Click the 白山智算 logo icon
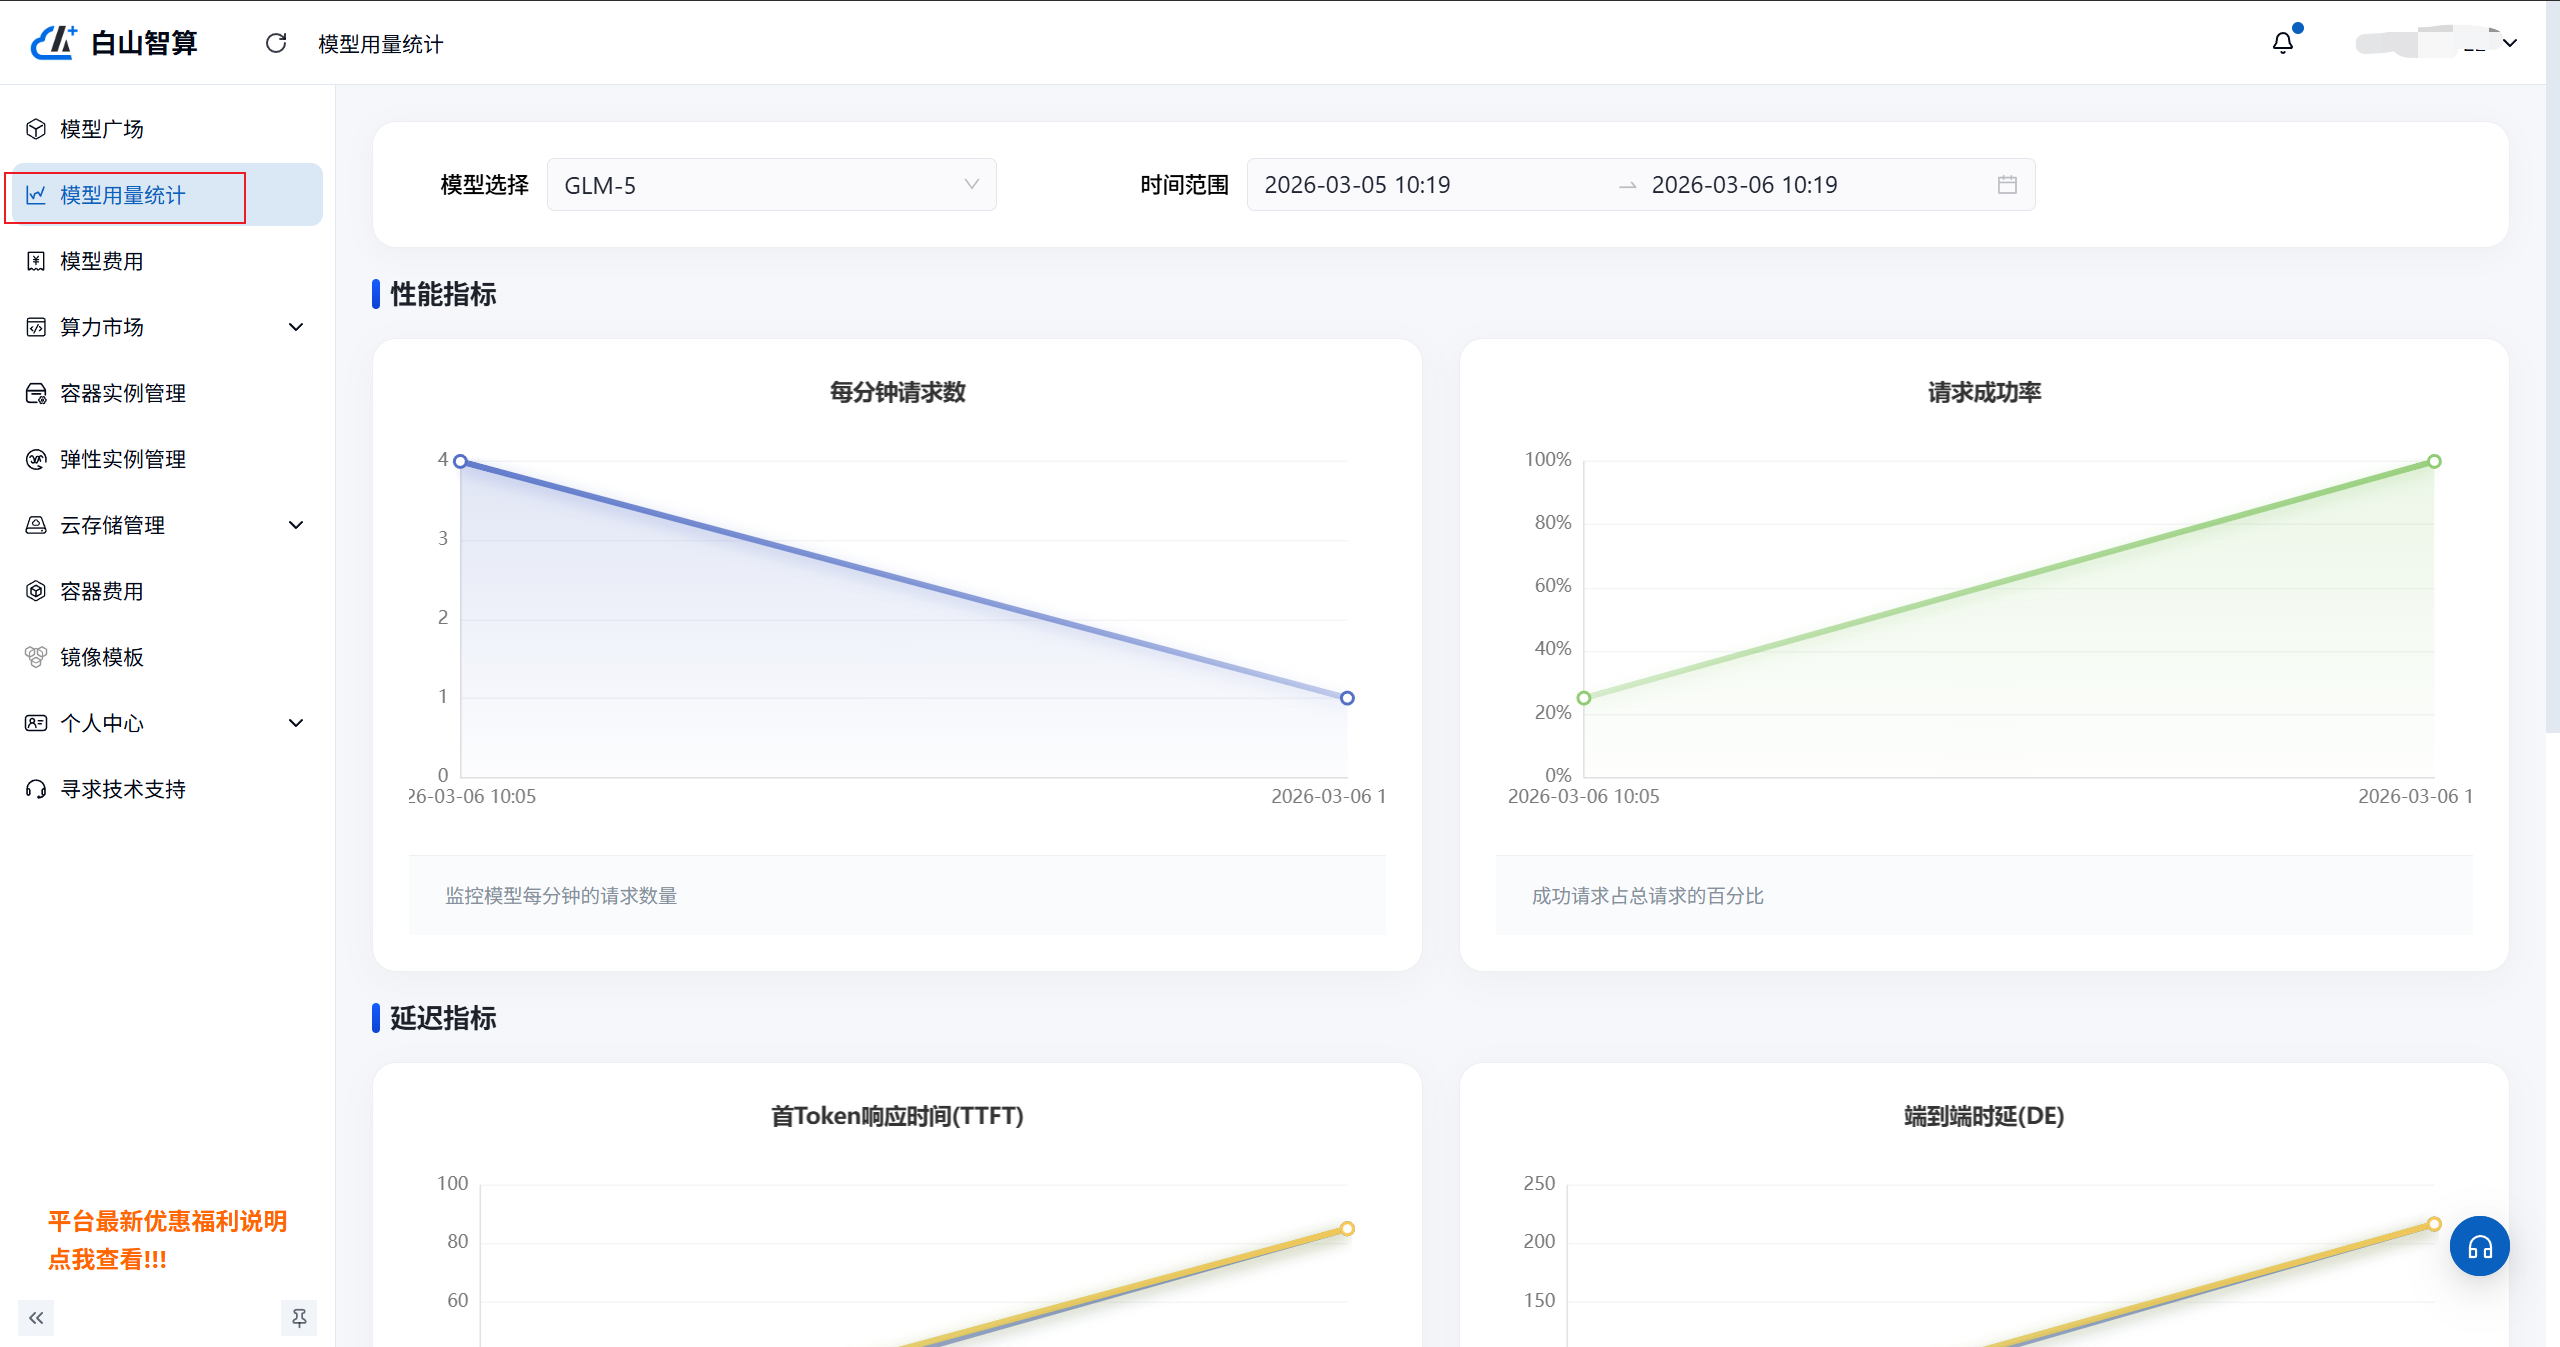The image size is (2560, 1347). click(x=54, y=42)
